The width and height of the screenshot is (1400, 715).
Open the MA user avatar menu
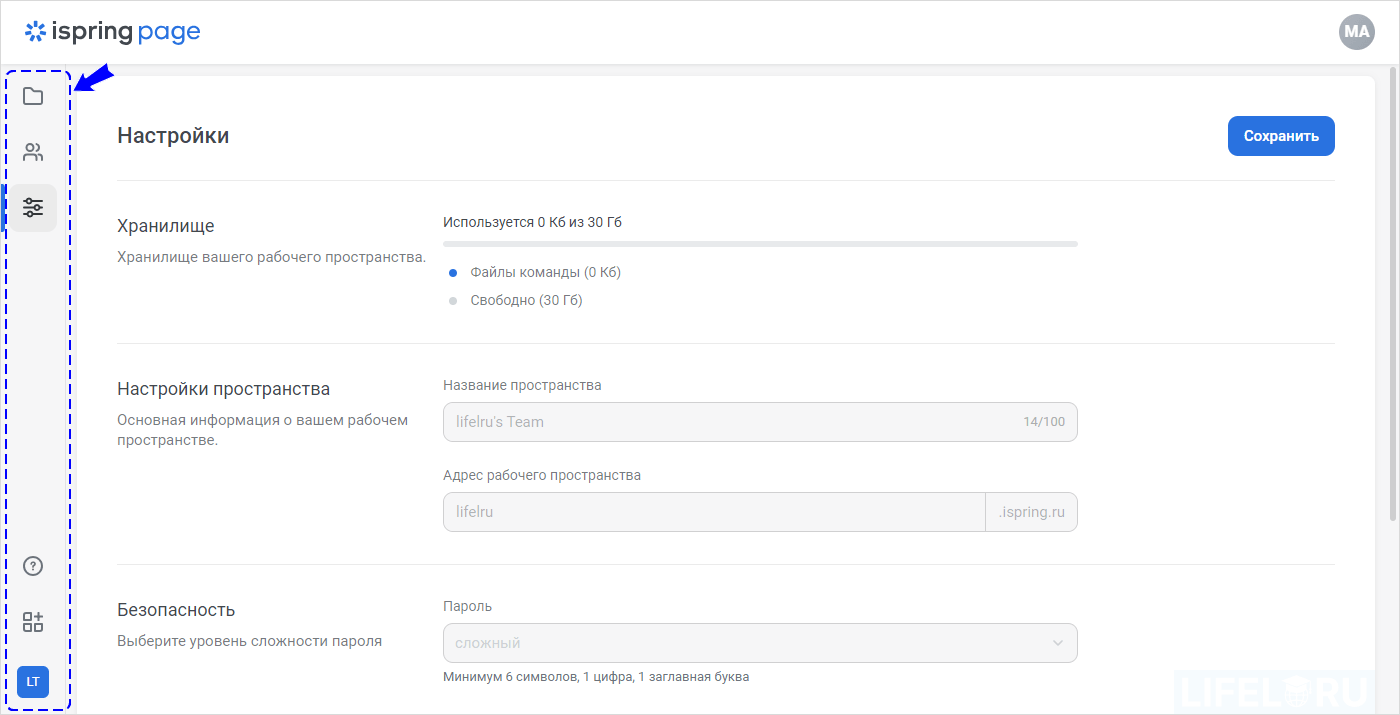(1356, 31)
